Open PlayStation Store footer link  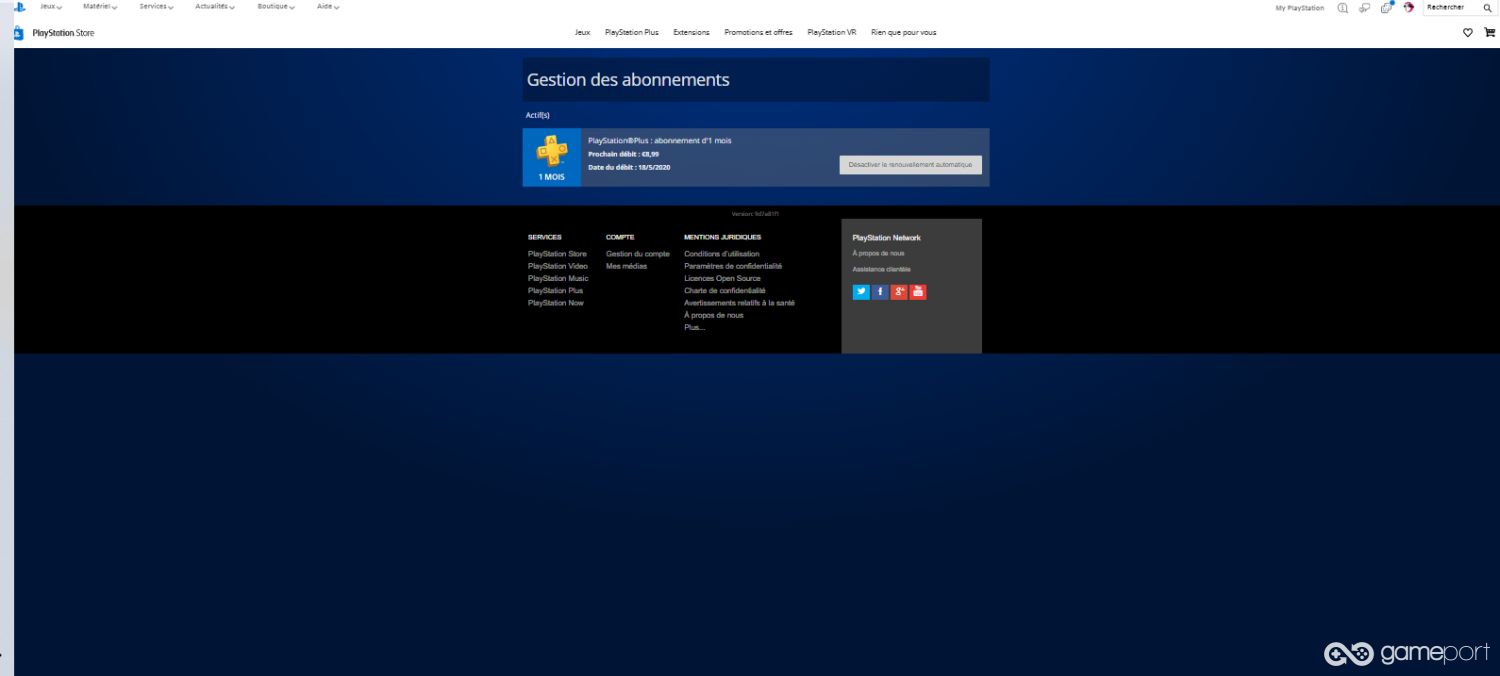pyautogui.click(x=557, y=254)
